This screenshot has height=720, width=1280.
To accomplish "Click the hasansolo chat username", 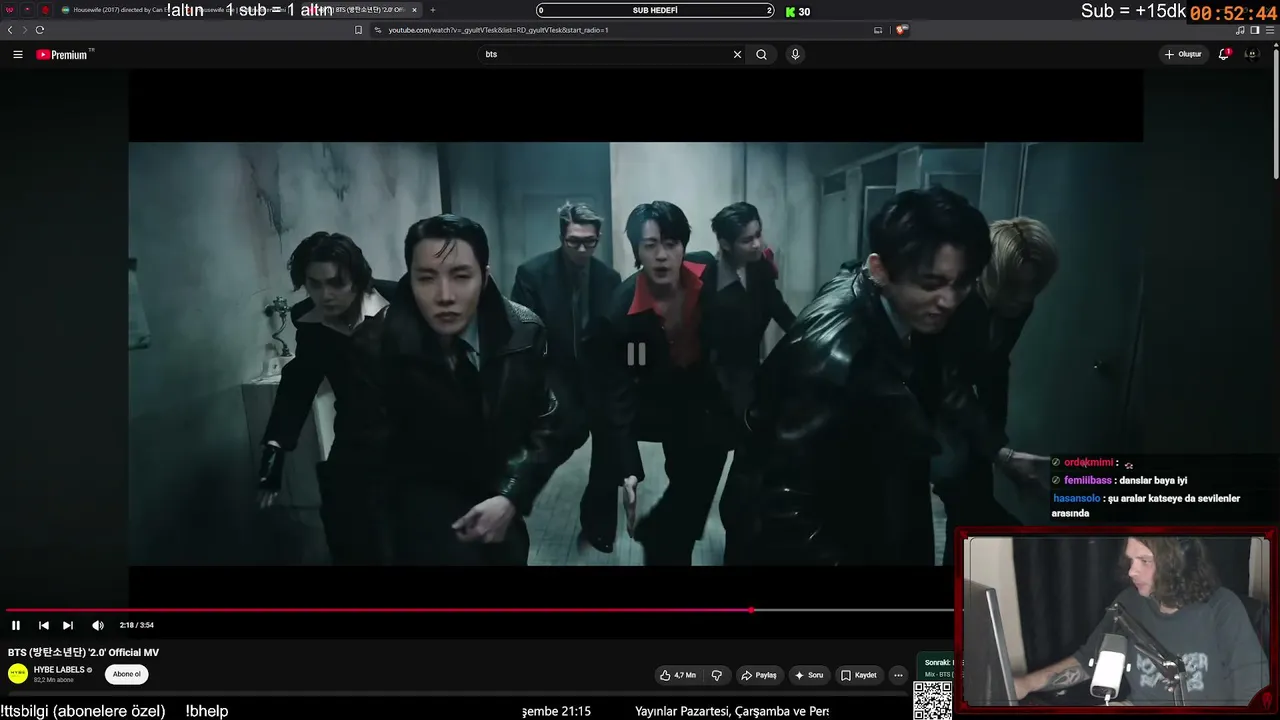I will [1076, 498].
